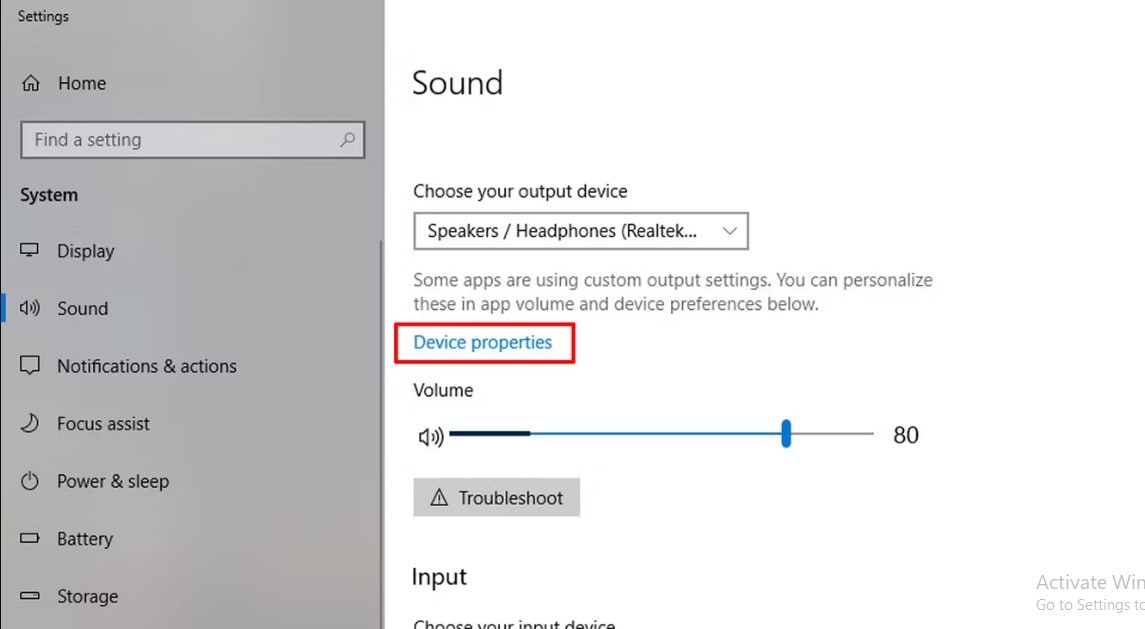Click the sidebar vertical scrollbar
1145x629 pixels.
(x=380, y=435)
